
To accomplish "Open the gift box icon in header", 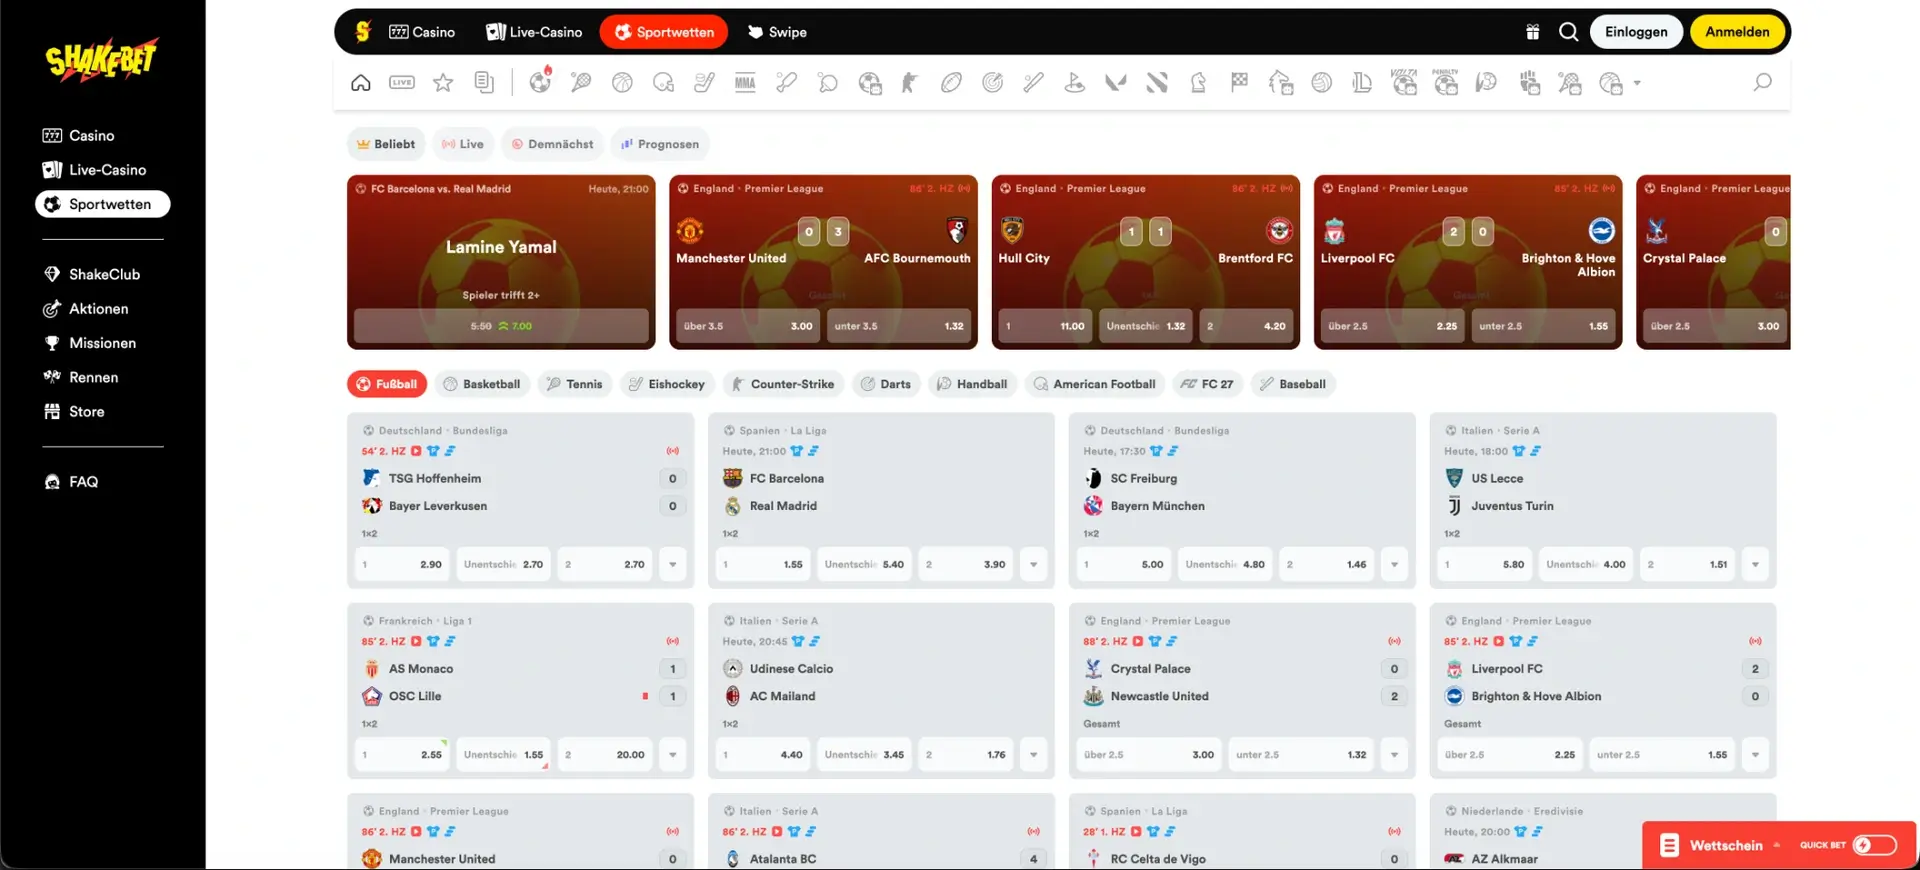I will [1532, 32].
